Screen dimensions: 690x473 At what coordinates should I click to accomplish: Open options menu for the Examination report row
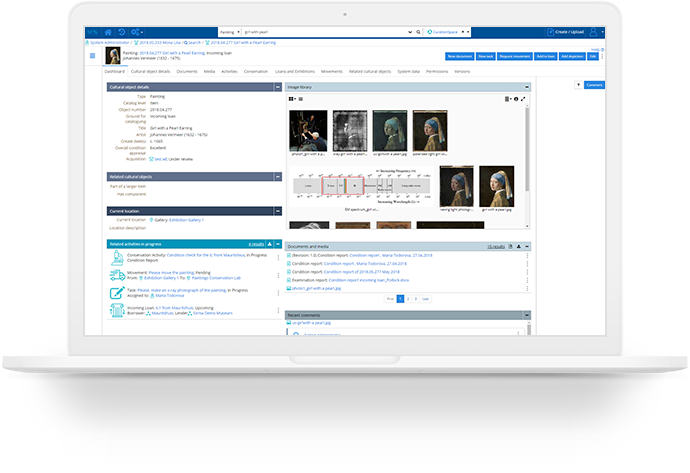pos(527,280)
